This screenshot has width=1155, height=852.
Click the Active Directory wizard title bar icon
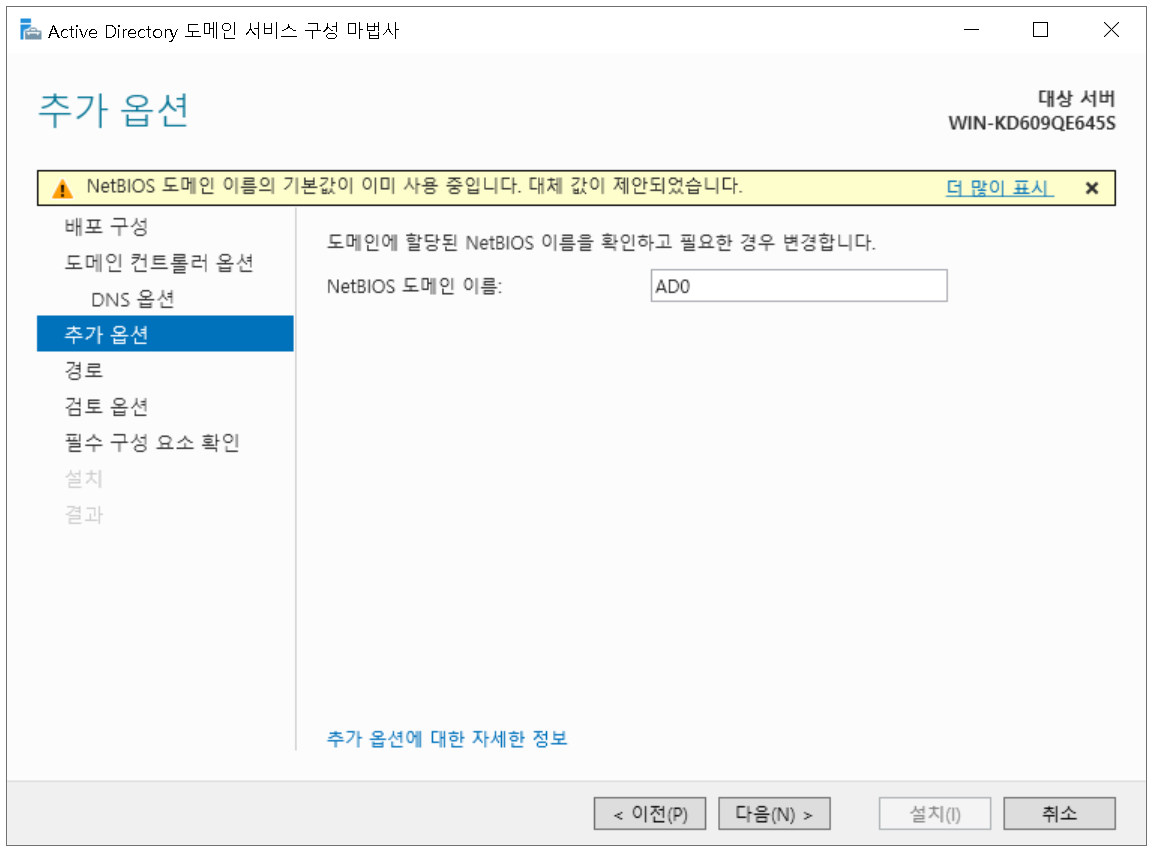(30, 30)
